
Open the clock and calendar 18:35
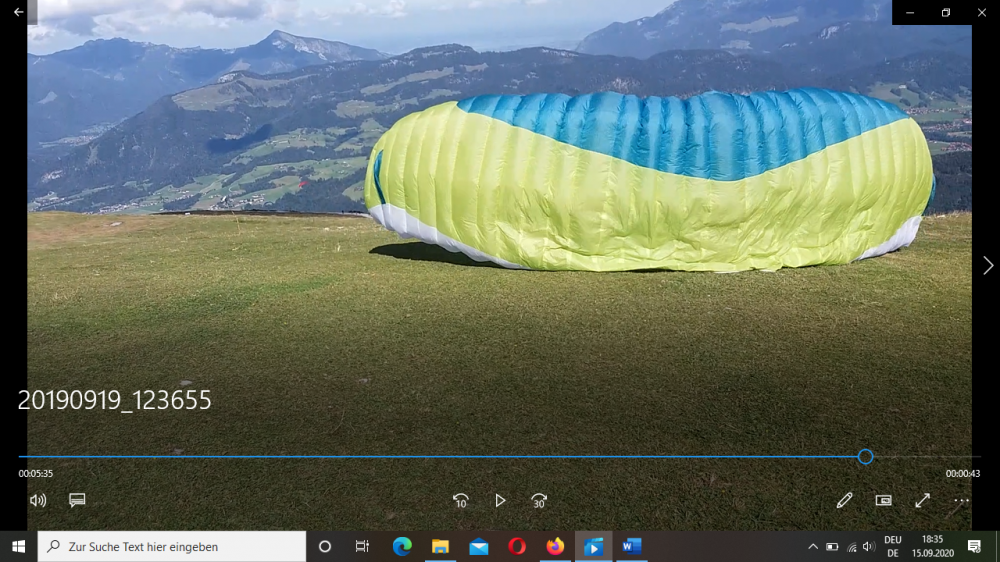932,547
